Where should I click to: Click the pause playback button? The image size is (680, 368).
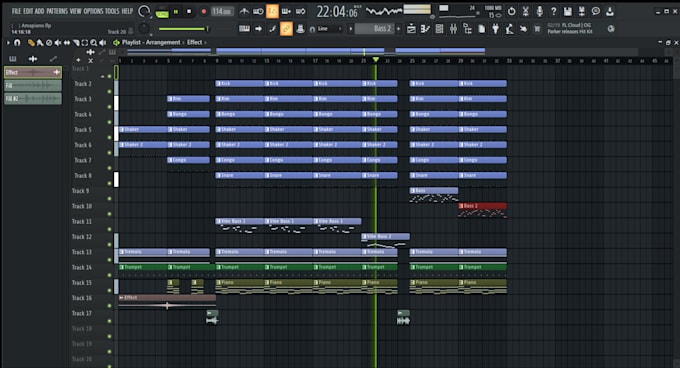(x=176, y=12)
